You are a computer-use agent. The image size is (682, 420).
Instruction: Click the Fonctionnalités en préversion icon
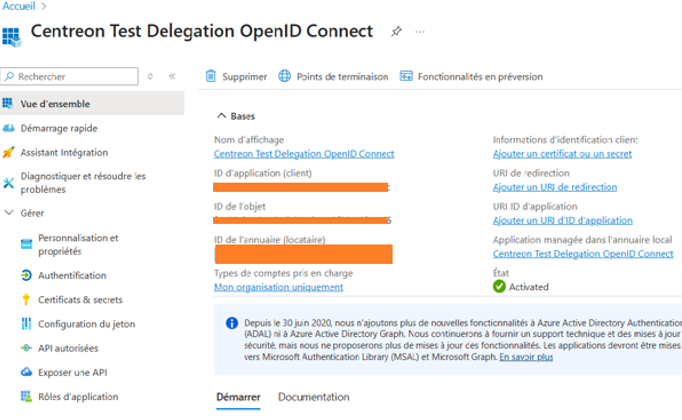tap(406, 76)
